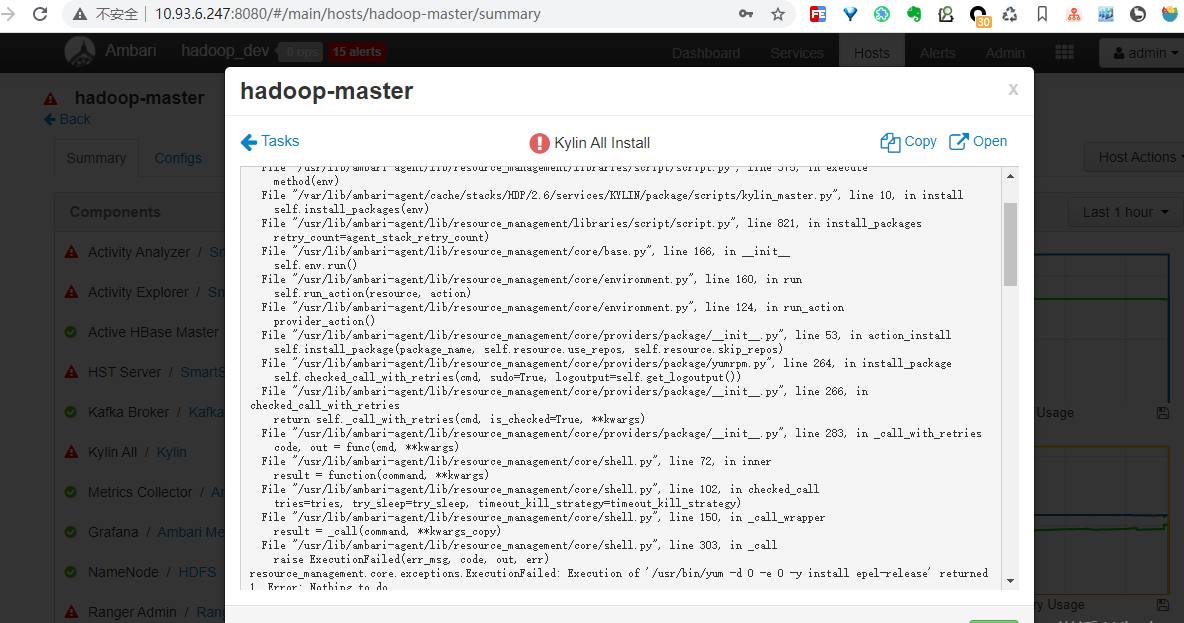Image resolution: width=1184 pixels, height=623 pixels.
Task: Open the views grid icon
Action: 1065,52
